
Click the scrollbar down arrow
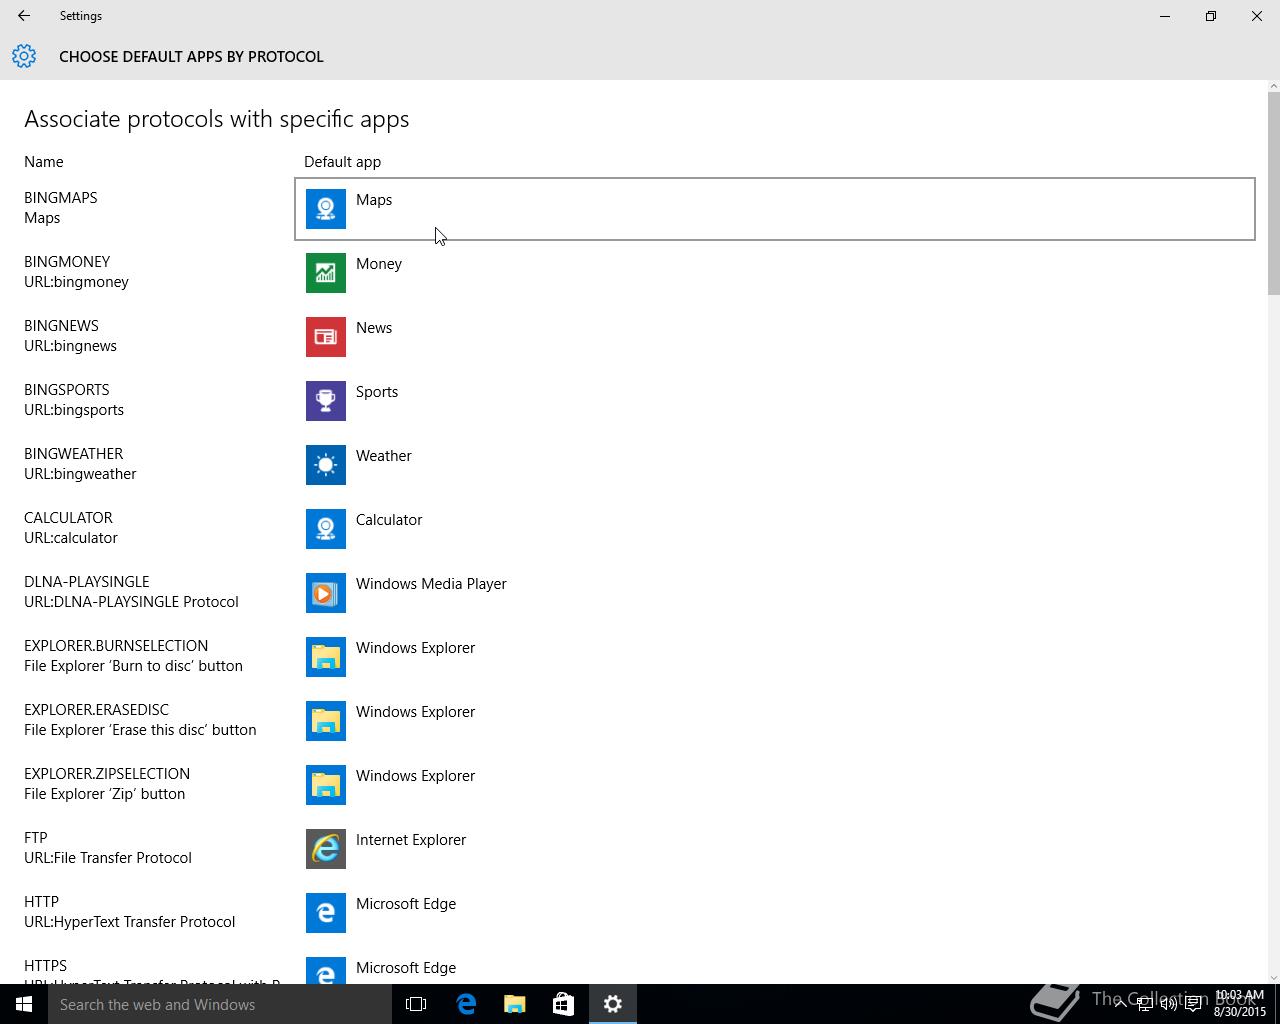[1273, 977]
